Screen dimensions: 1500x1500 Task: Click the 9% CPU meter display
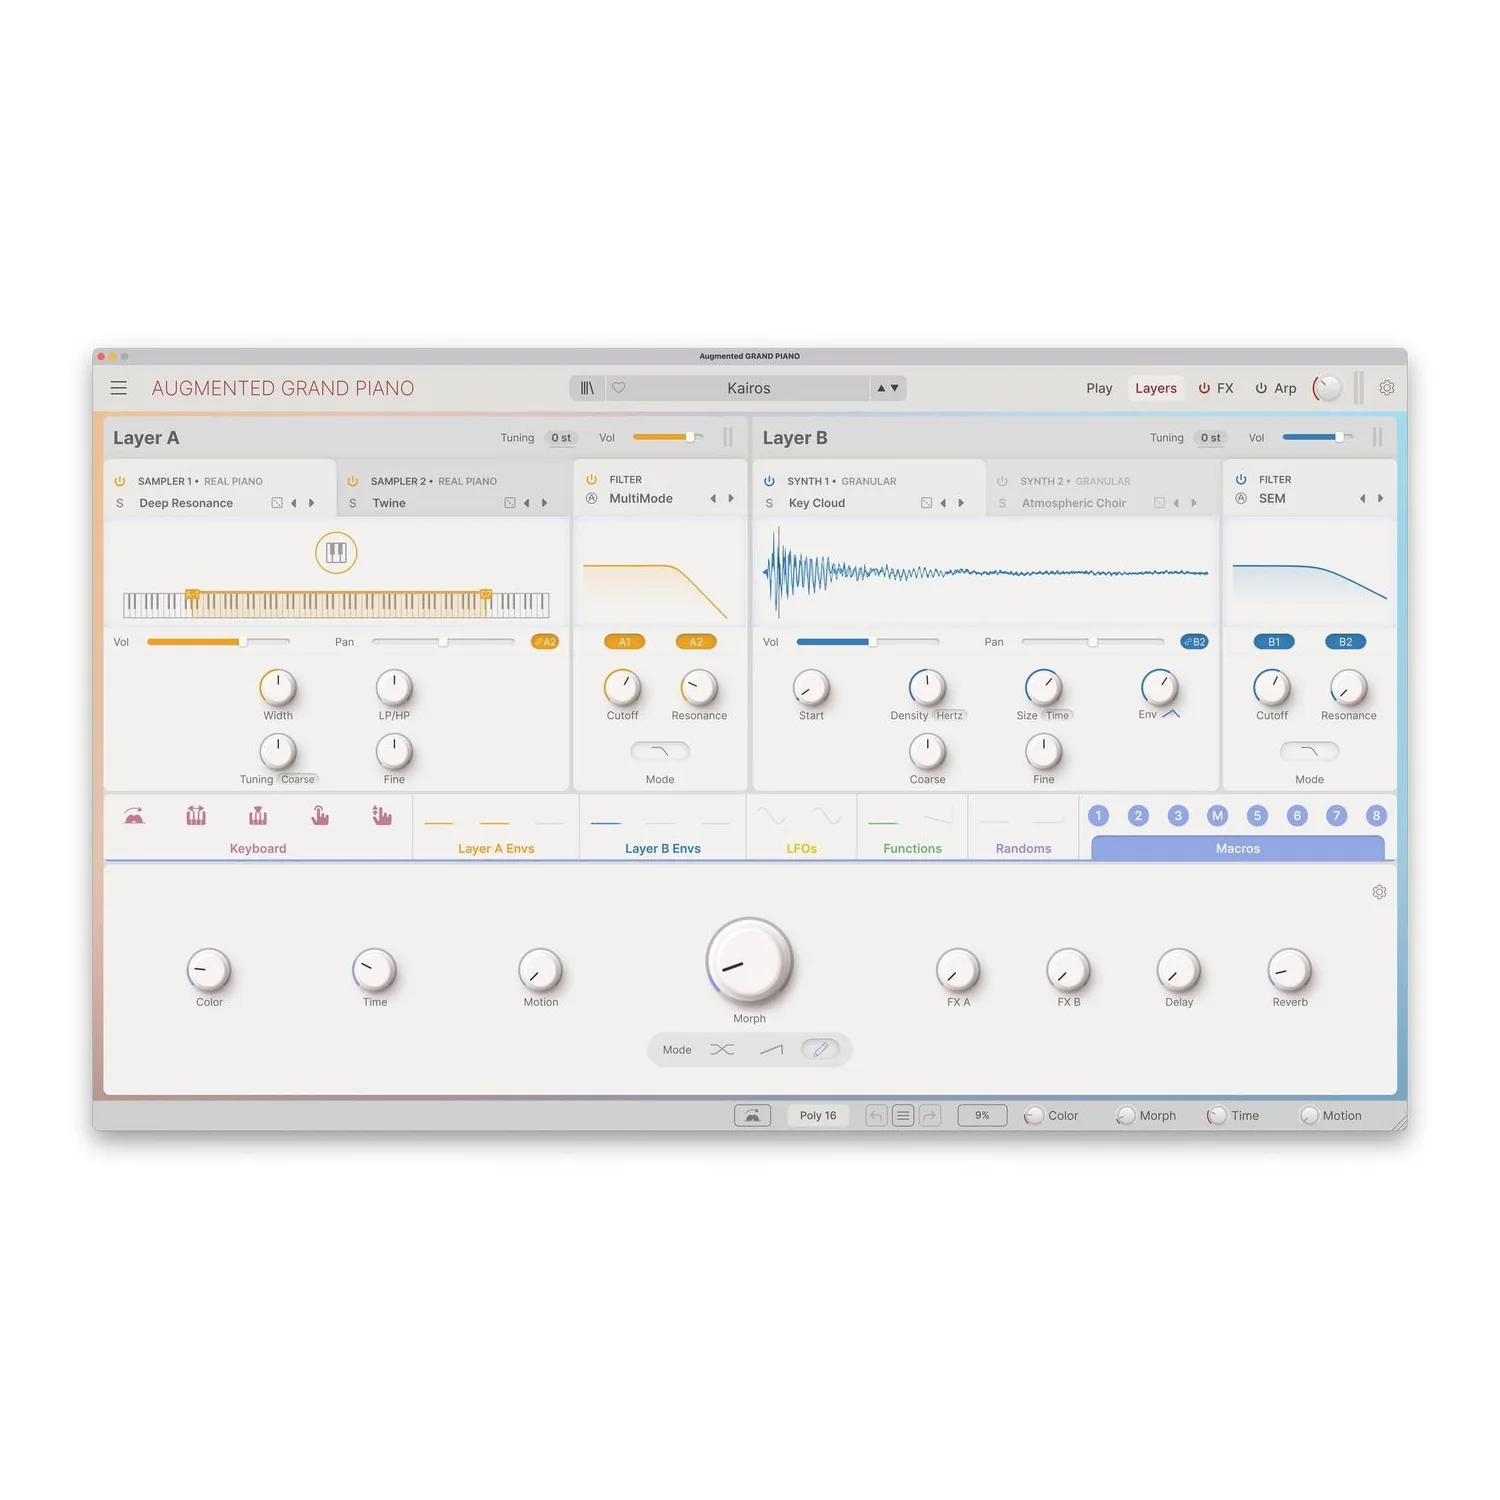click(982, 1116)
